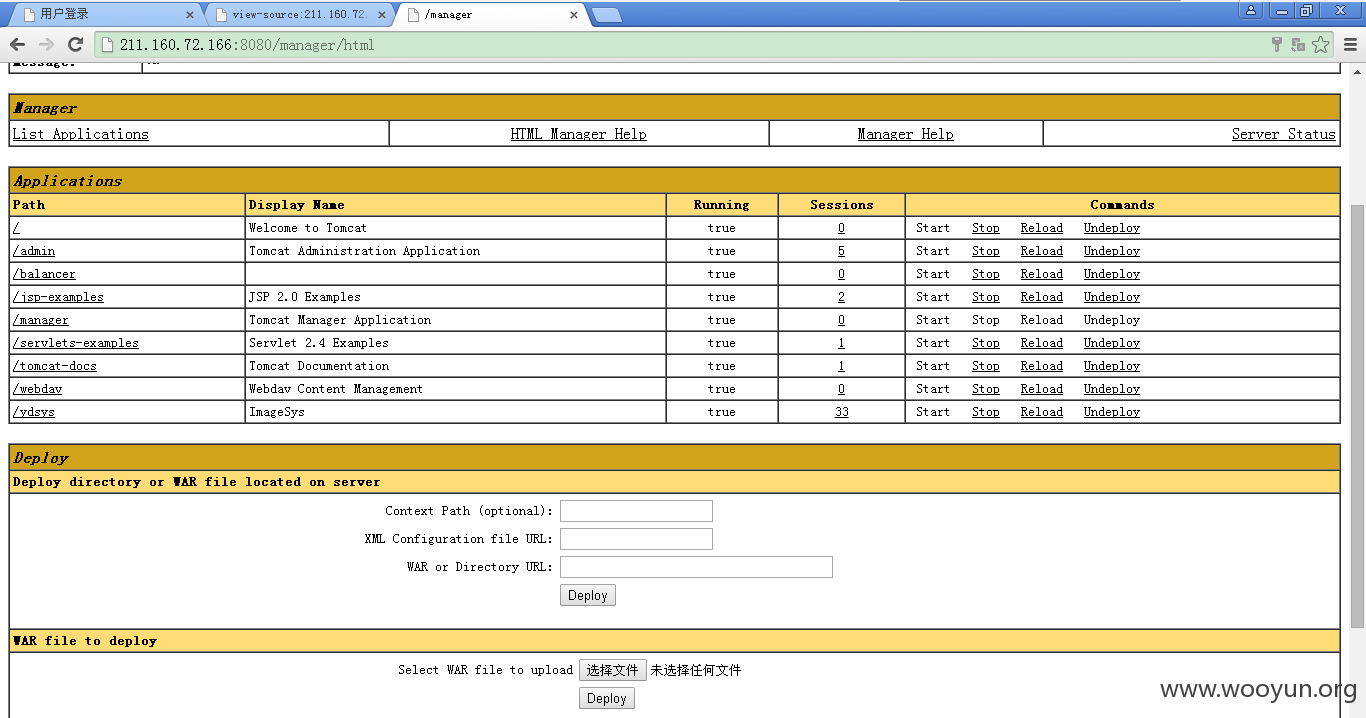Click the vertical page scrollbar
The width and height of the screenshot is (1366, 718).
(x=1357, y=415)
